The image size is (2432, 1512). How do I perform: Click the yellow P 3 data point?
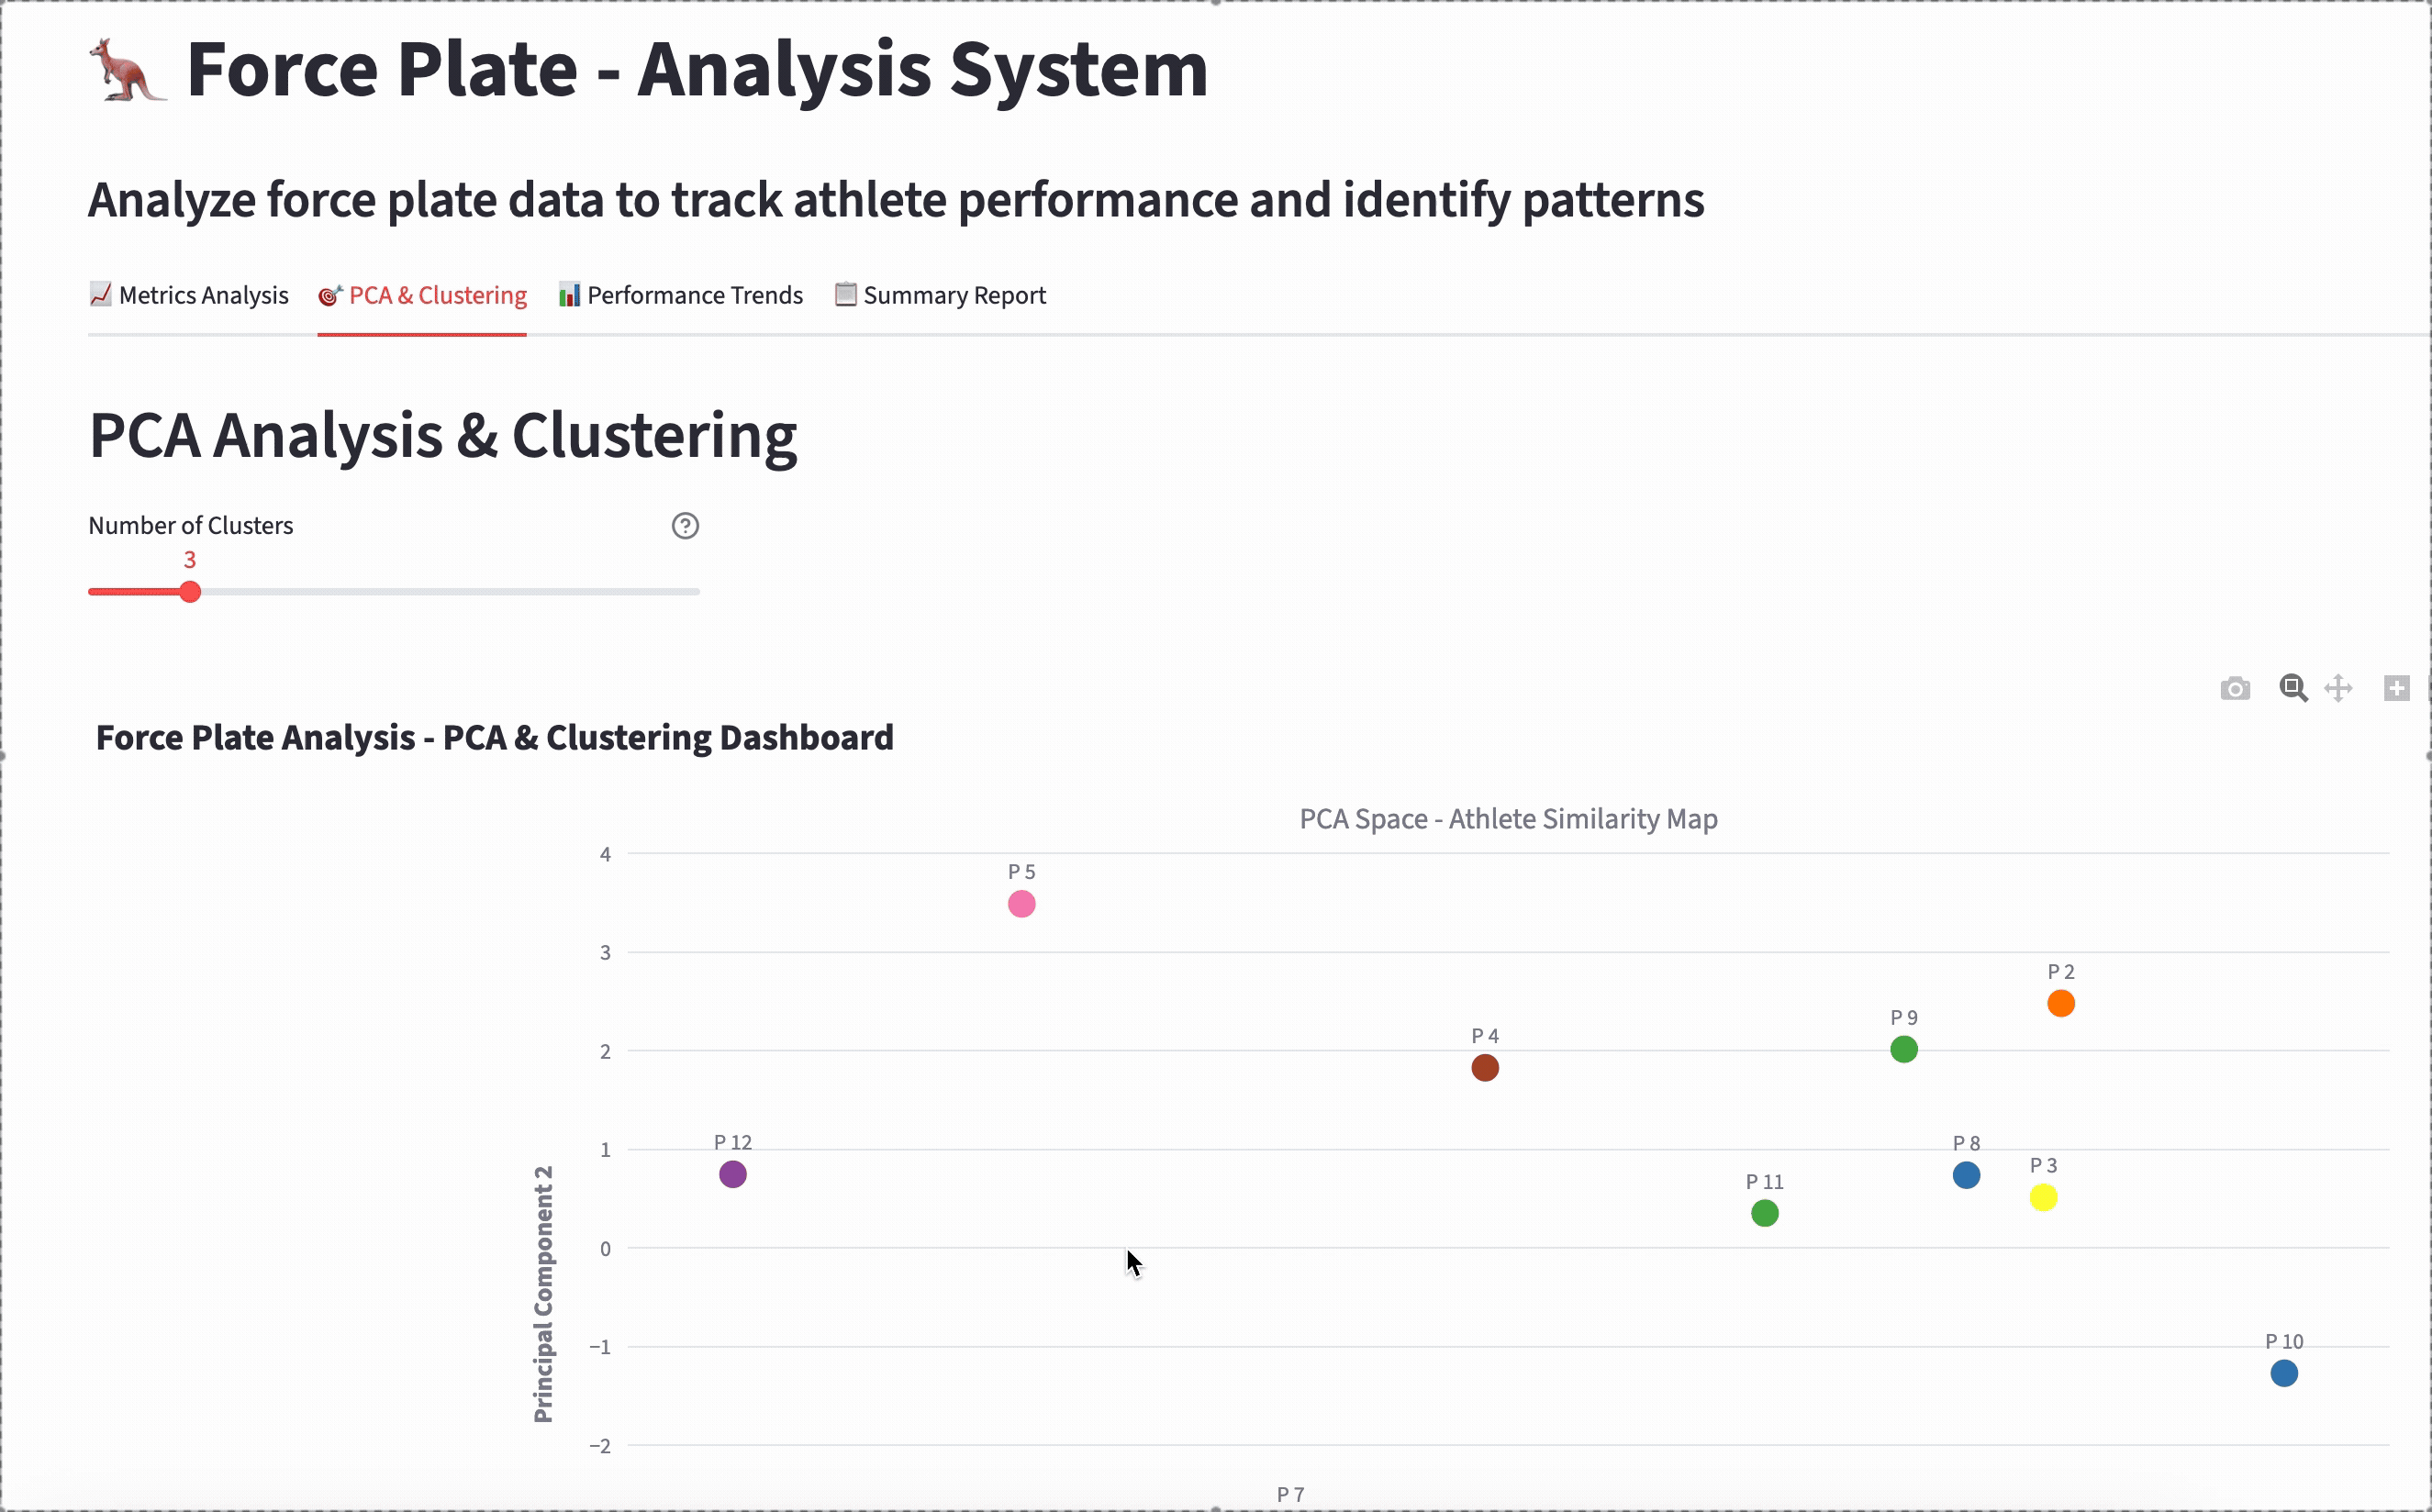point(2043,1197)
